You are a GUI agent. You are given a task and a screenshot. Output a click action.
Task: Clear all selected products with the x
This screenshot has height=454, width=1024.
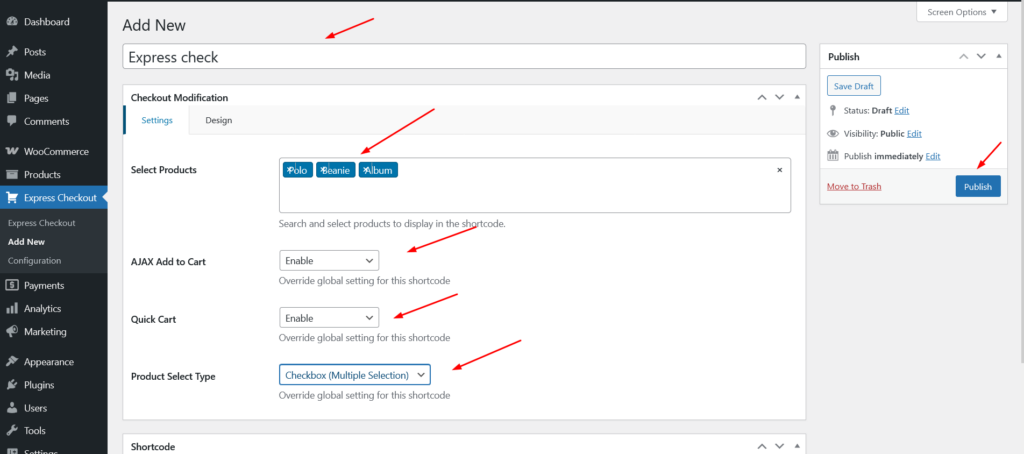pyautogui.click(x=780, y=170)
